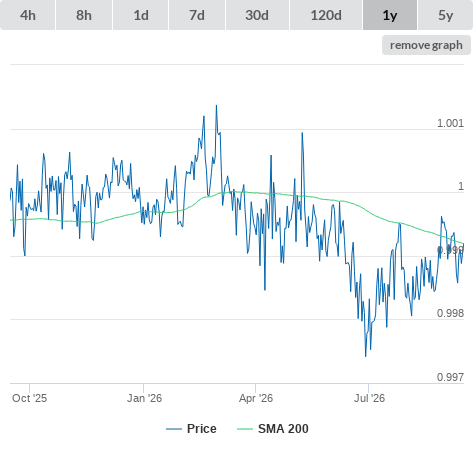Show the 30d price range

[x=257, y=15]
